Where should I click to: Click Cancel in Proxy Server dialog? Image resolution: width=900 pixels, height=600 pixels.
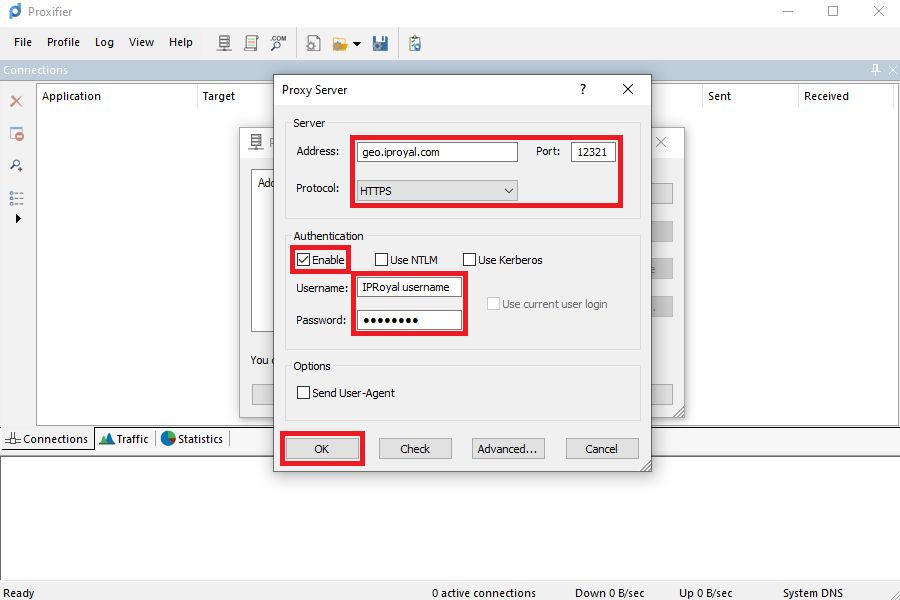(x=602, y=449)
